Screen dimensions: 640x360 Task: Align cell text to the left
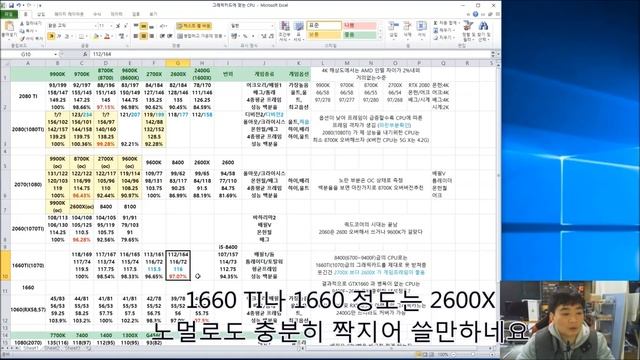[x=136, y=36]
